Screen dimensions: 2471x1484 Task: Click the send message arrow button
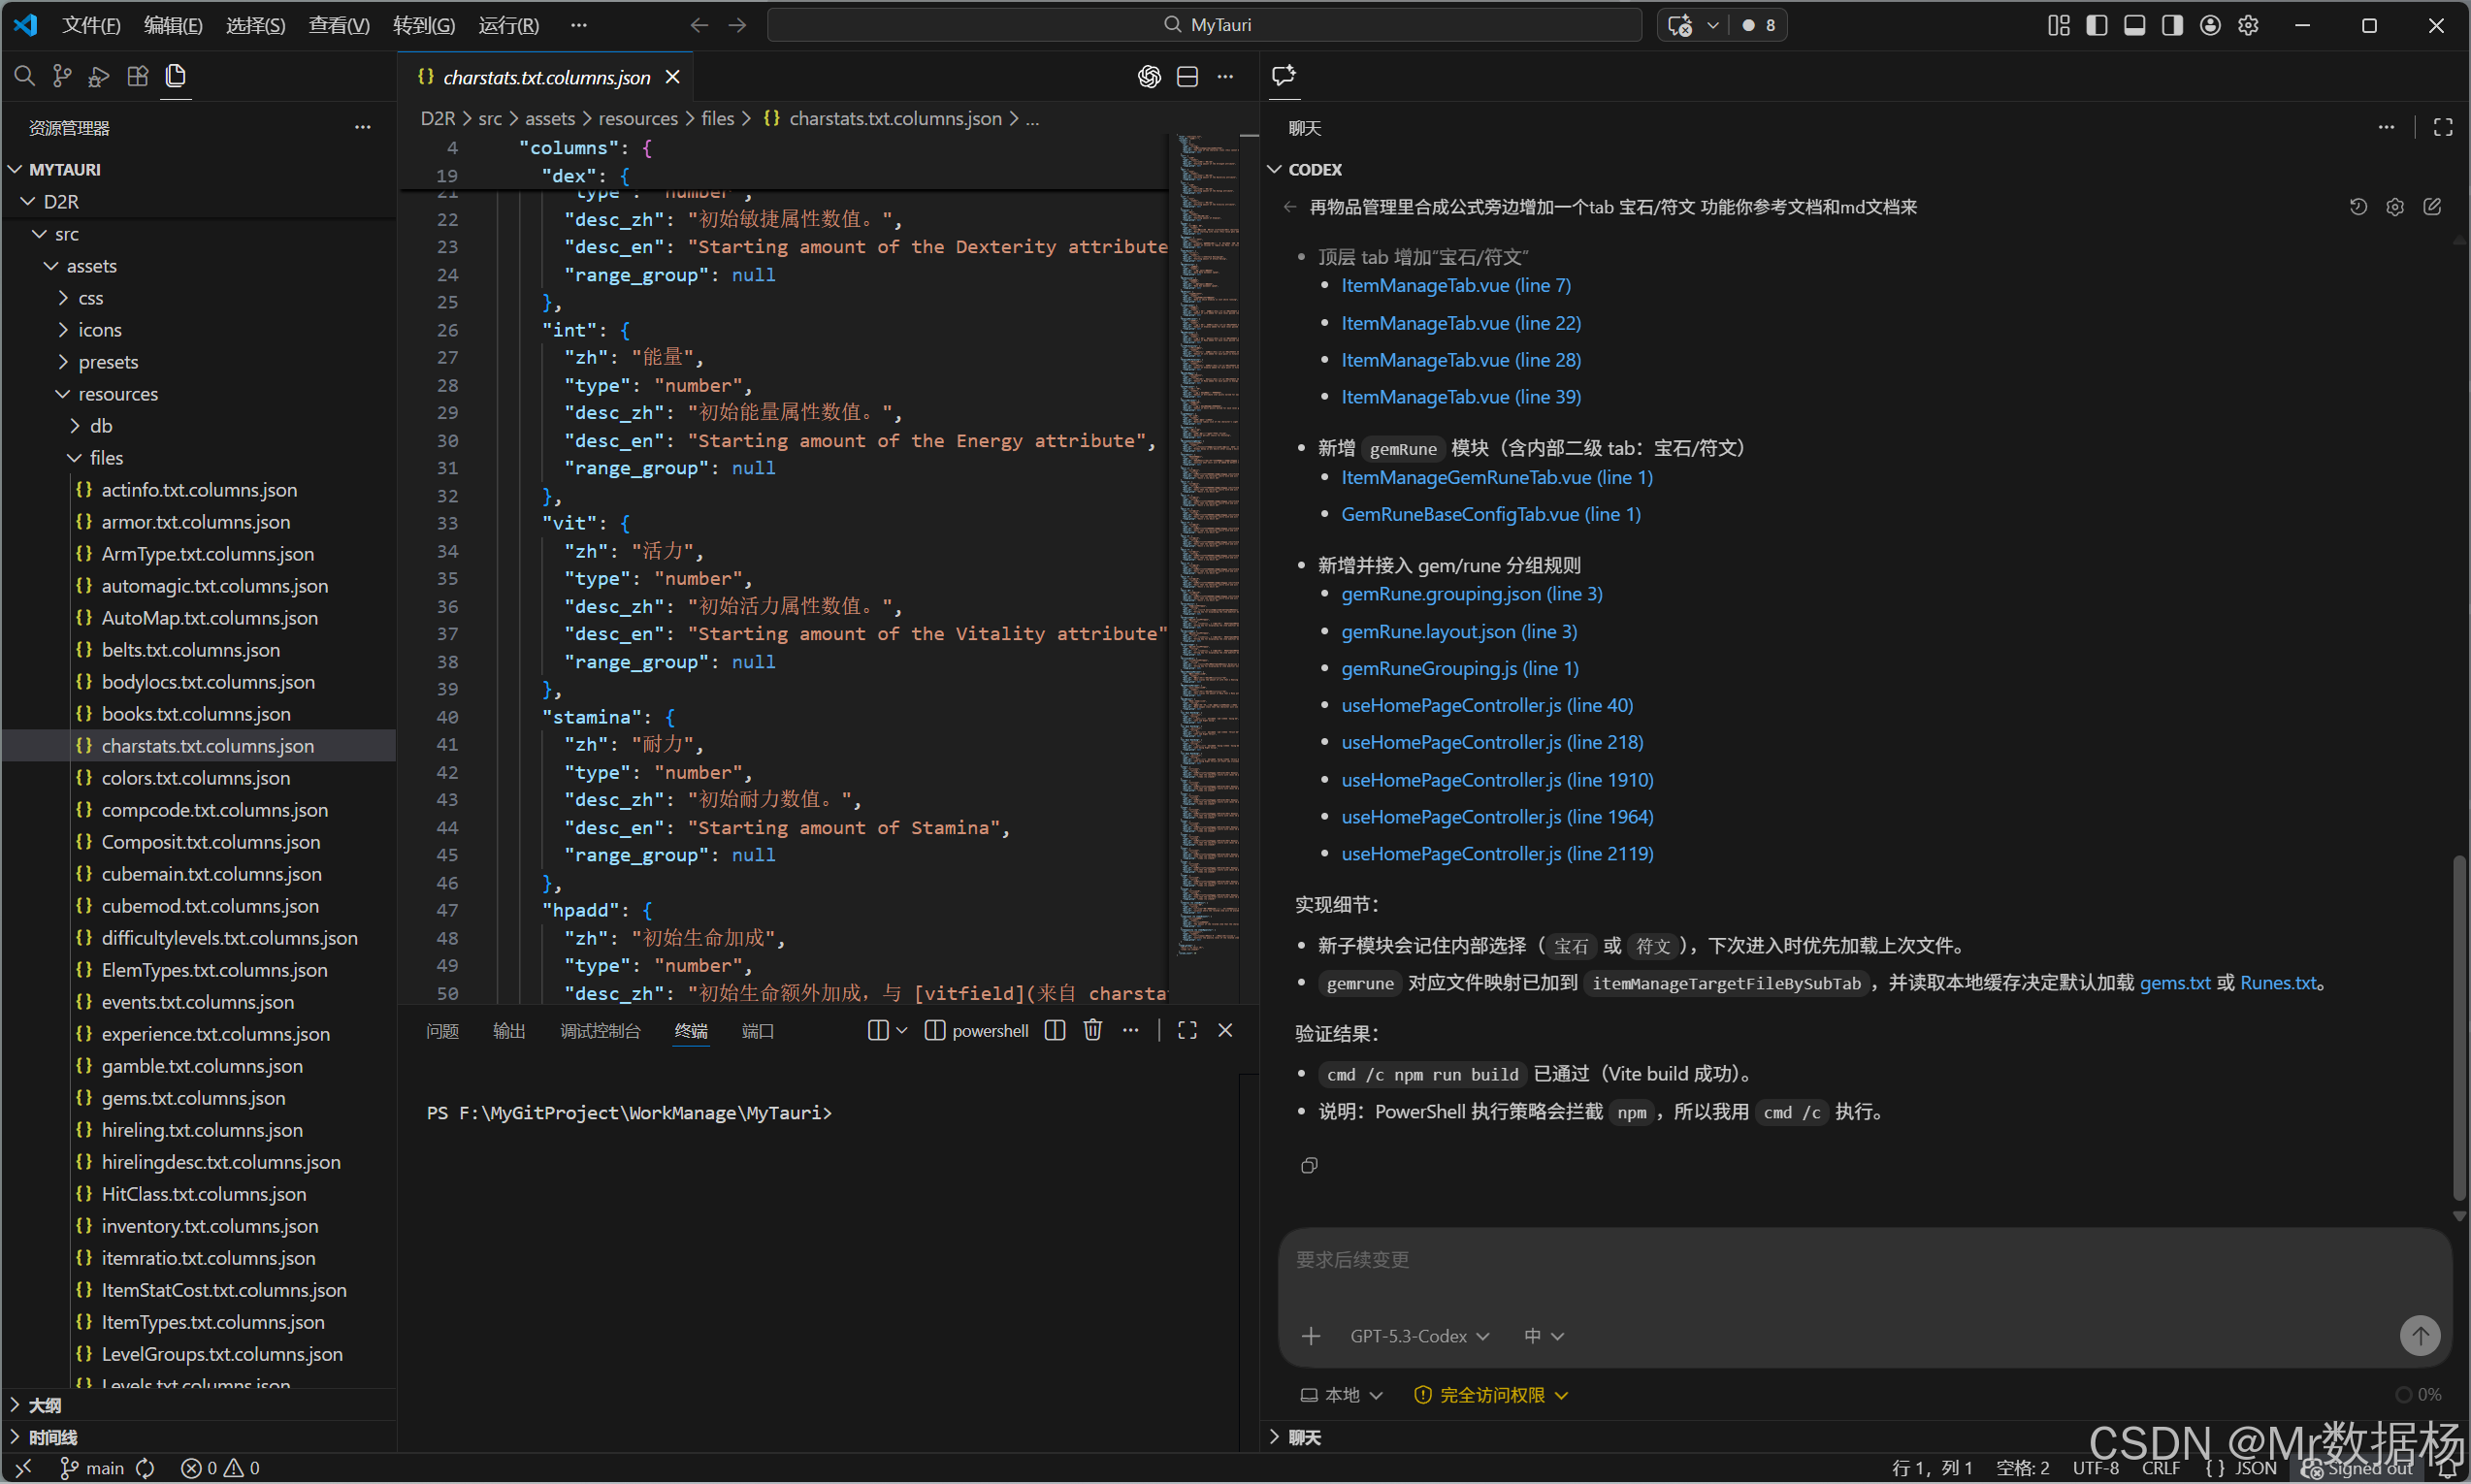[2419, 1335]
